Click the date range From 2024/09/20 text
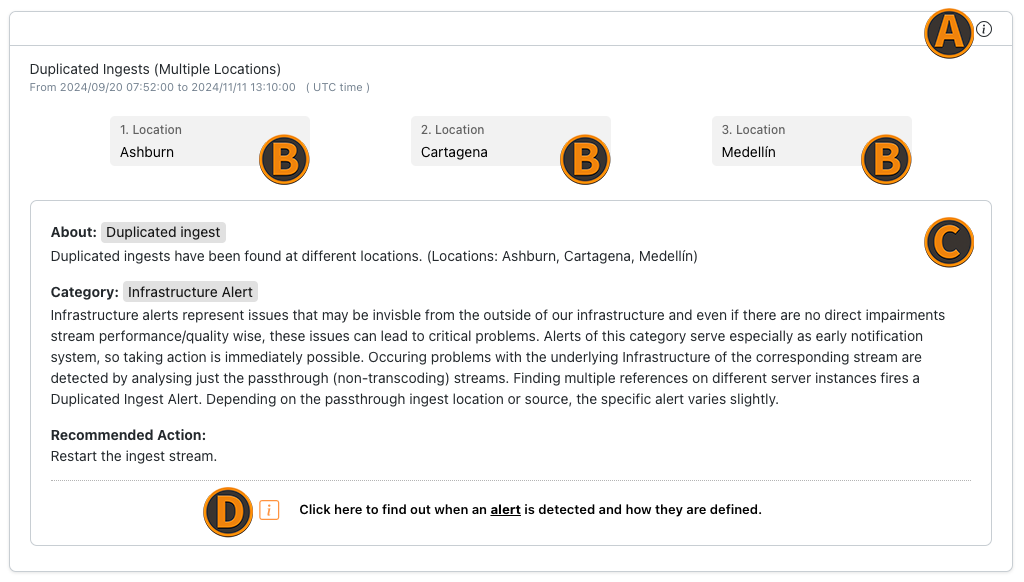 [x=163, y=88]
